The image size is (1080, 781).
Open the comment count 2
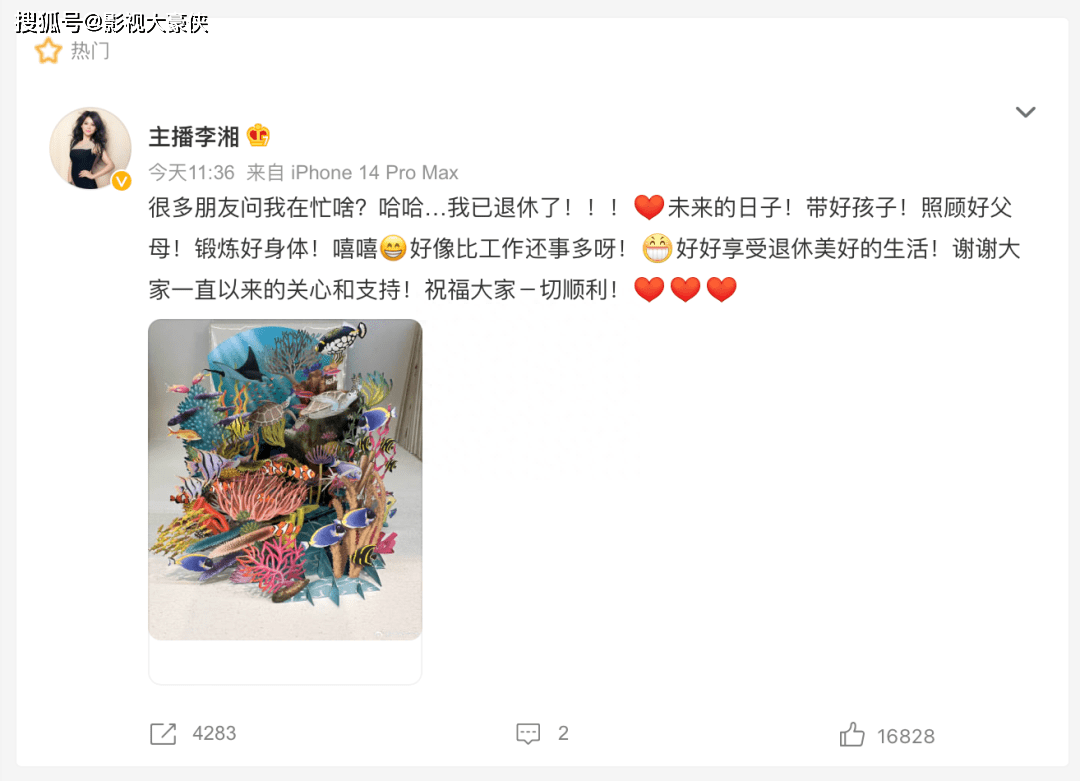[x=563, y=733]
